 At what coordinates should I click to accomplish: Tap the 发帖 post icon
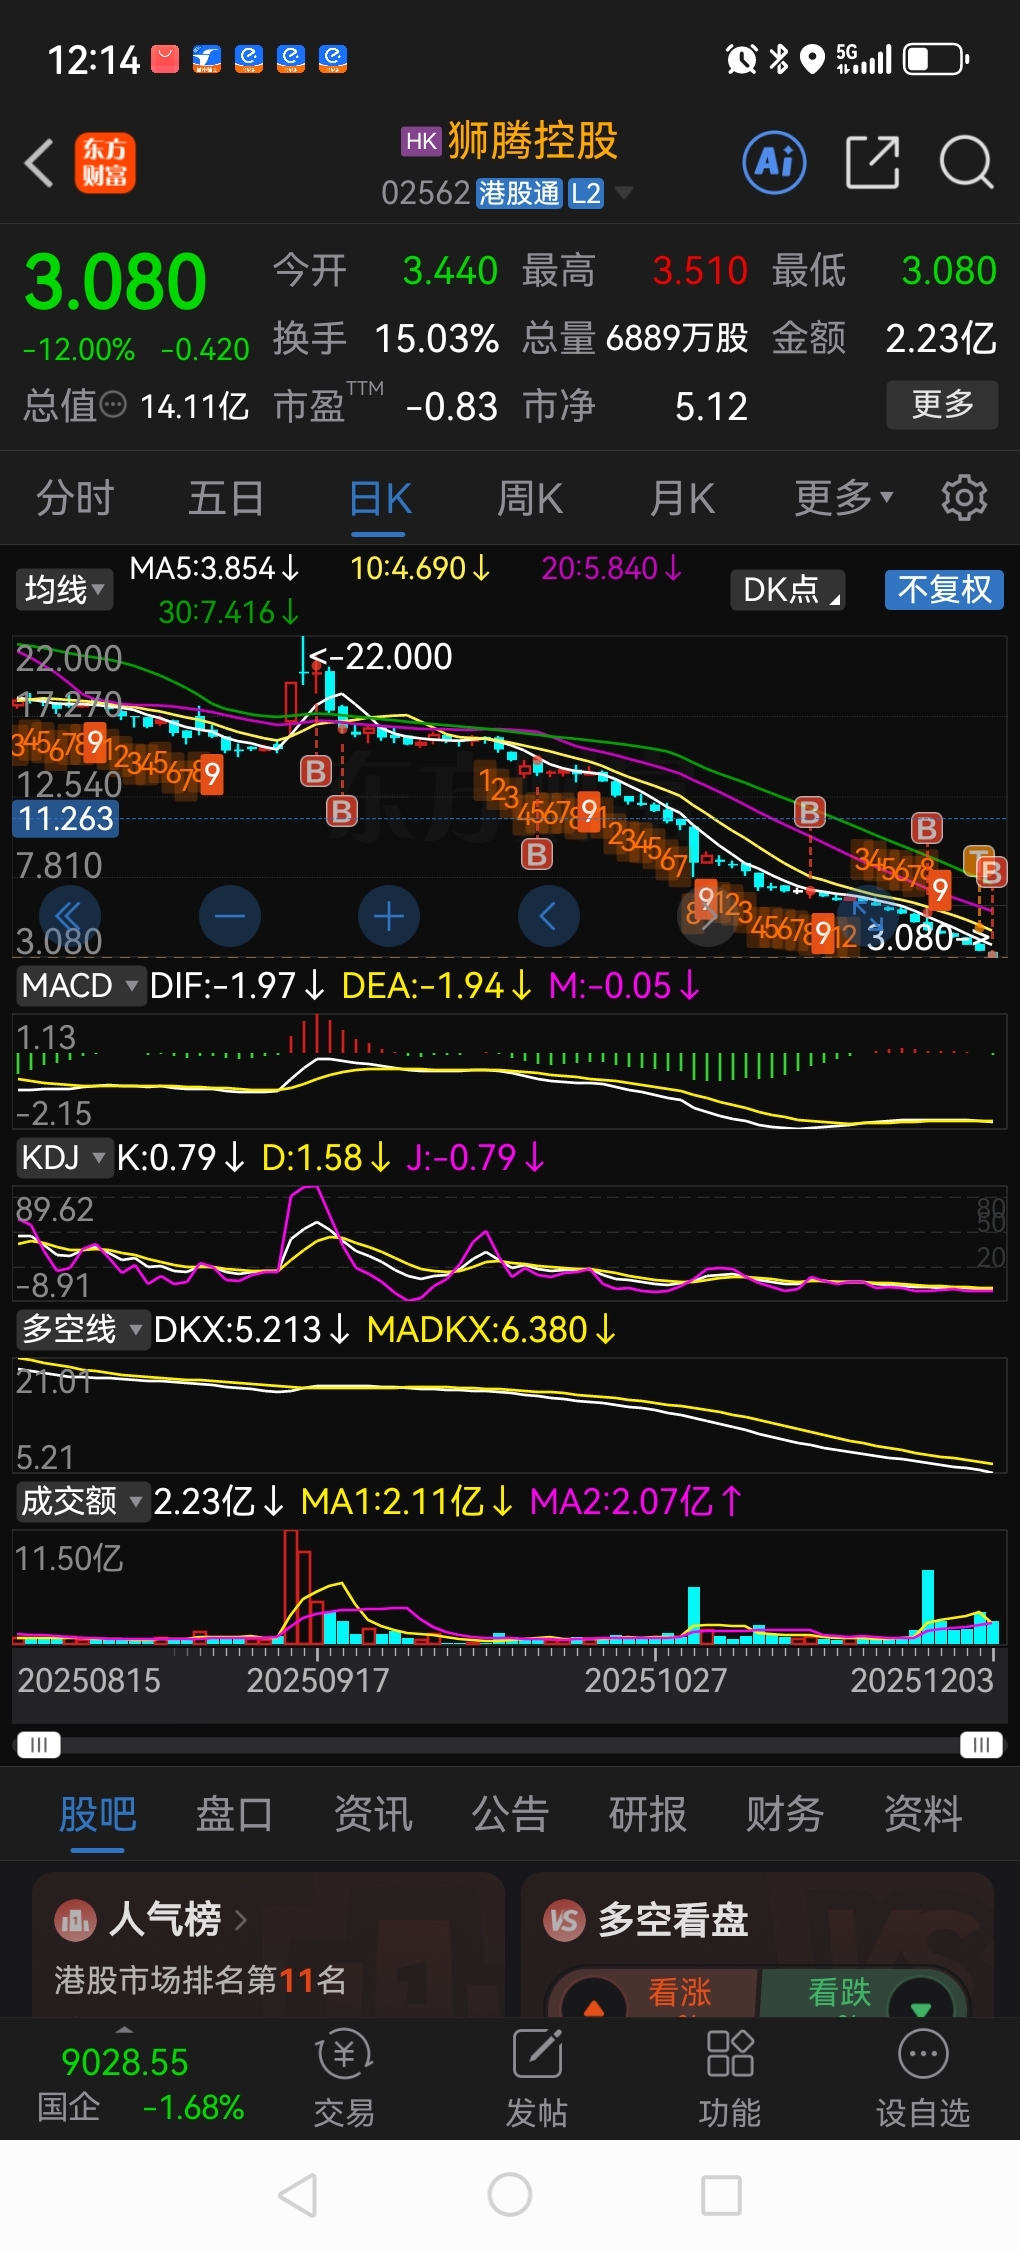pyautogui.click(x=537, y=2076)
